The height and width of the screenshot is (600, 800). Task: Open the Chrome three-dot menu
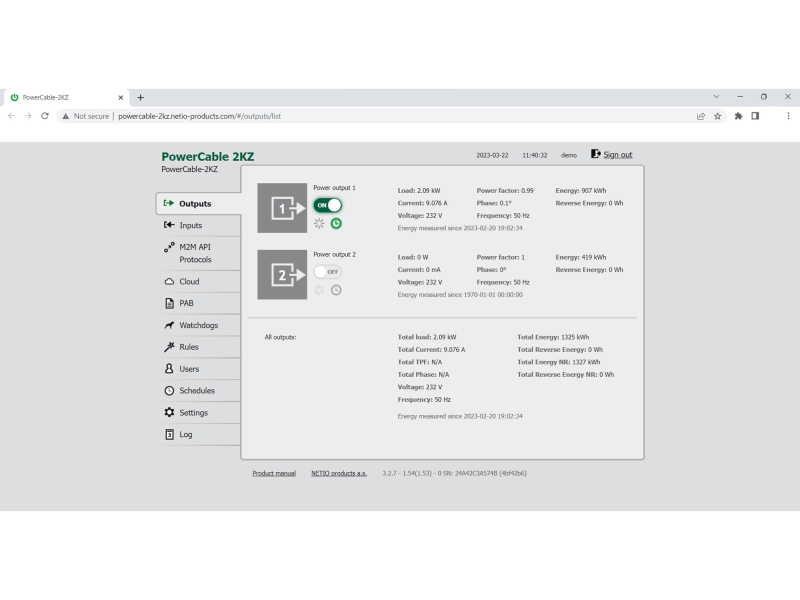tap(788, 116)
